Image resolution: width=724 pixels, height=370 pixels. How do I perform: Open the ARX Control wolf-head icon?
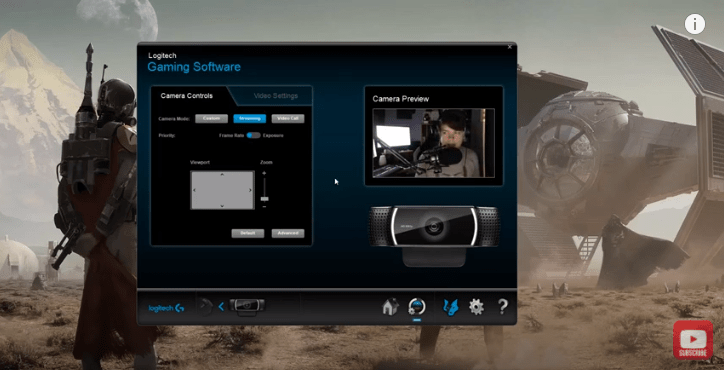pyautogui.click(x=451, y=306)
